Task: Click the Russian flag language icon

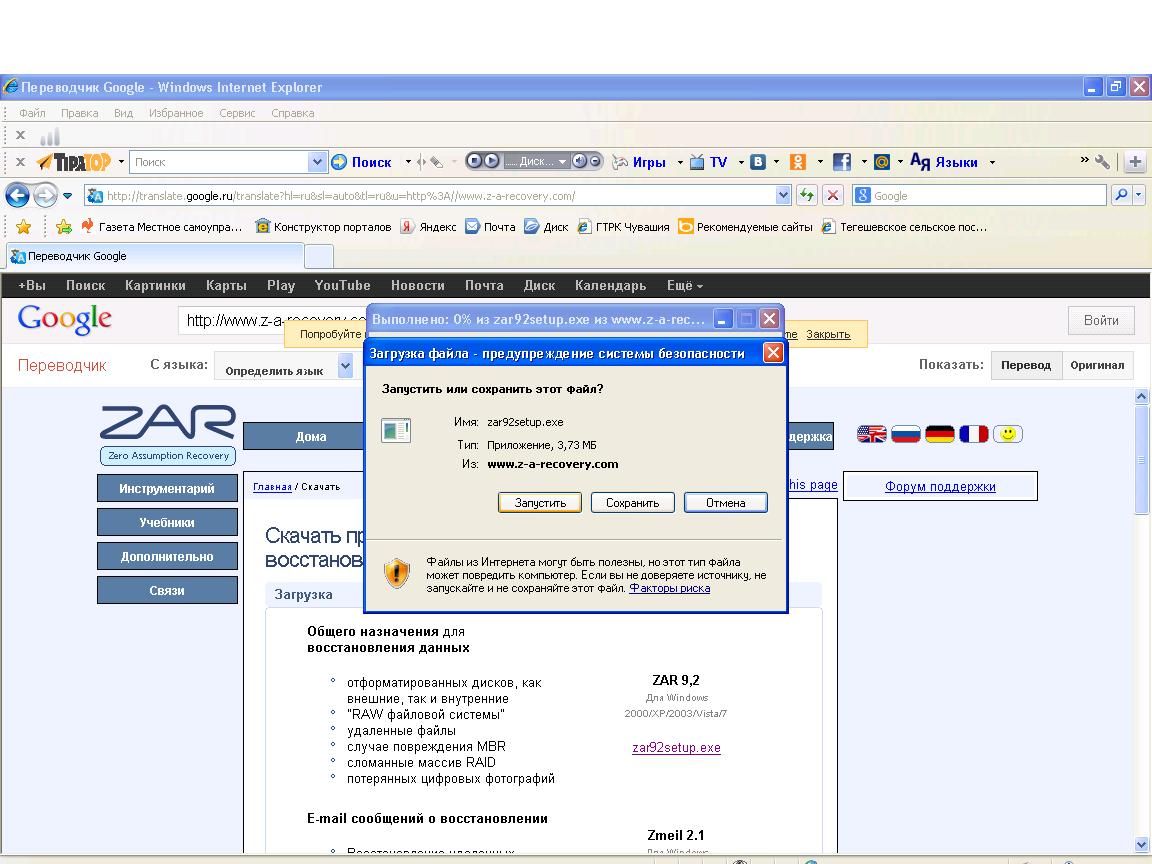Action: click(905, 434)
